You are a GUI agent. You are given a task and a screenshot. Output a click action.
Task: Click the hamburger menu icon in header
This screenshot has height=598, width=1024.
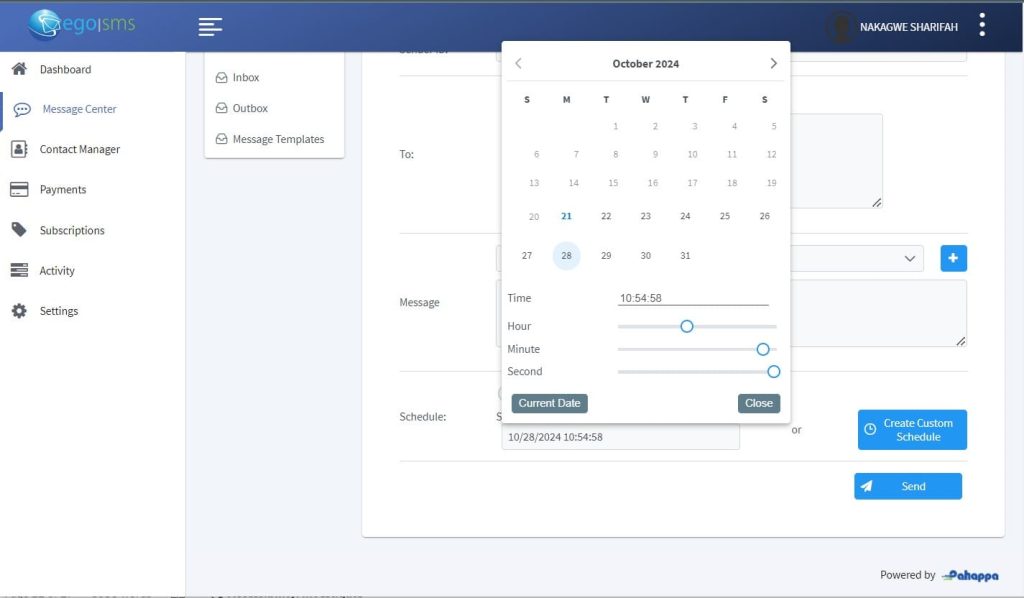(x=210, y=27)
